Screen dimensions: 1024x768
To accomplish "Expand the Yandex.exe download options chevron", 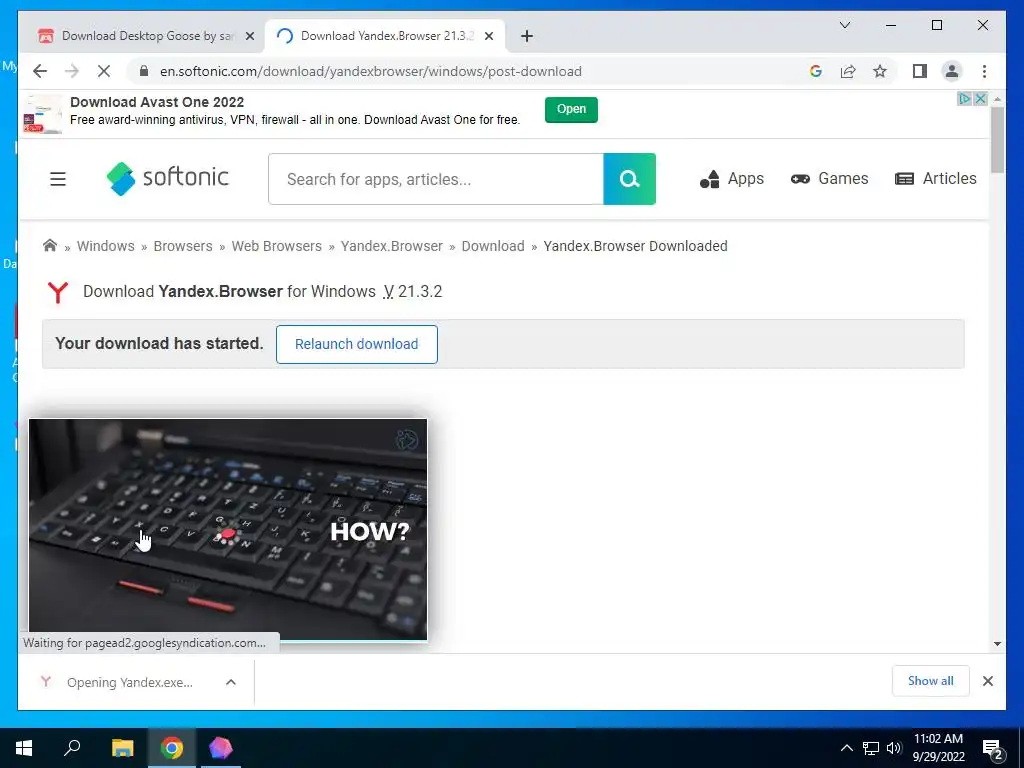I will 231,682.
